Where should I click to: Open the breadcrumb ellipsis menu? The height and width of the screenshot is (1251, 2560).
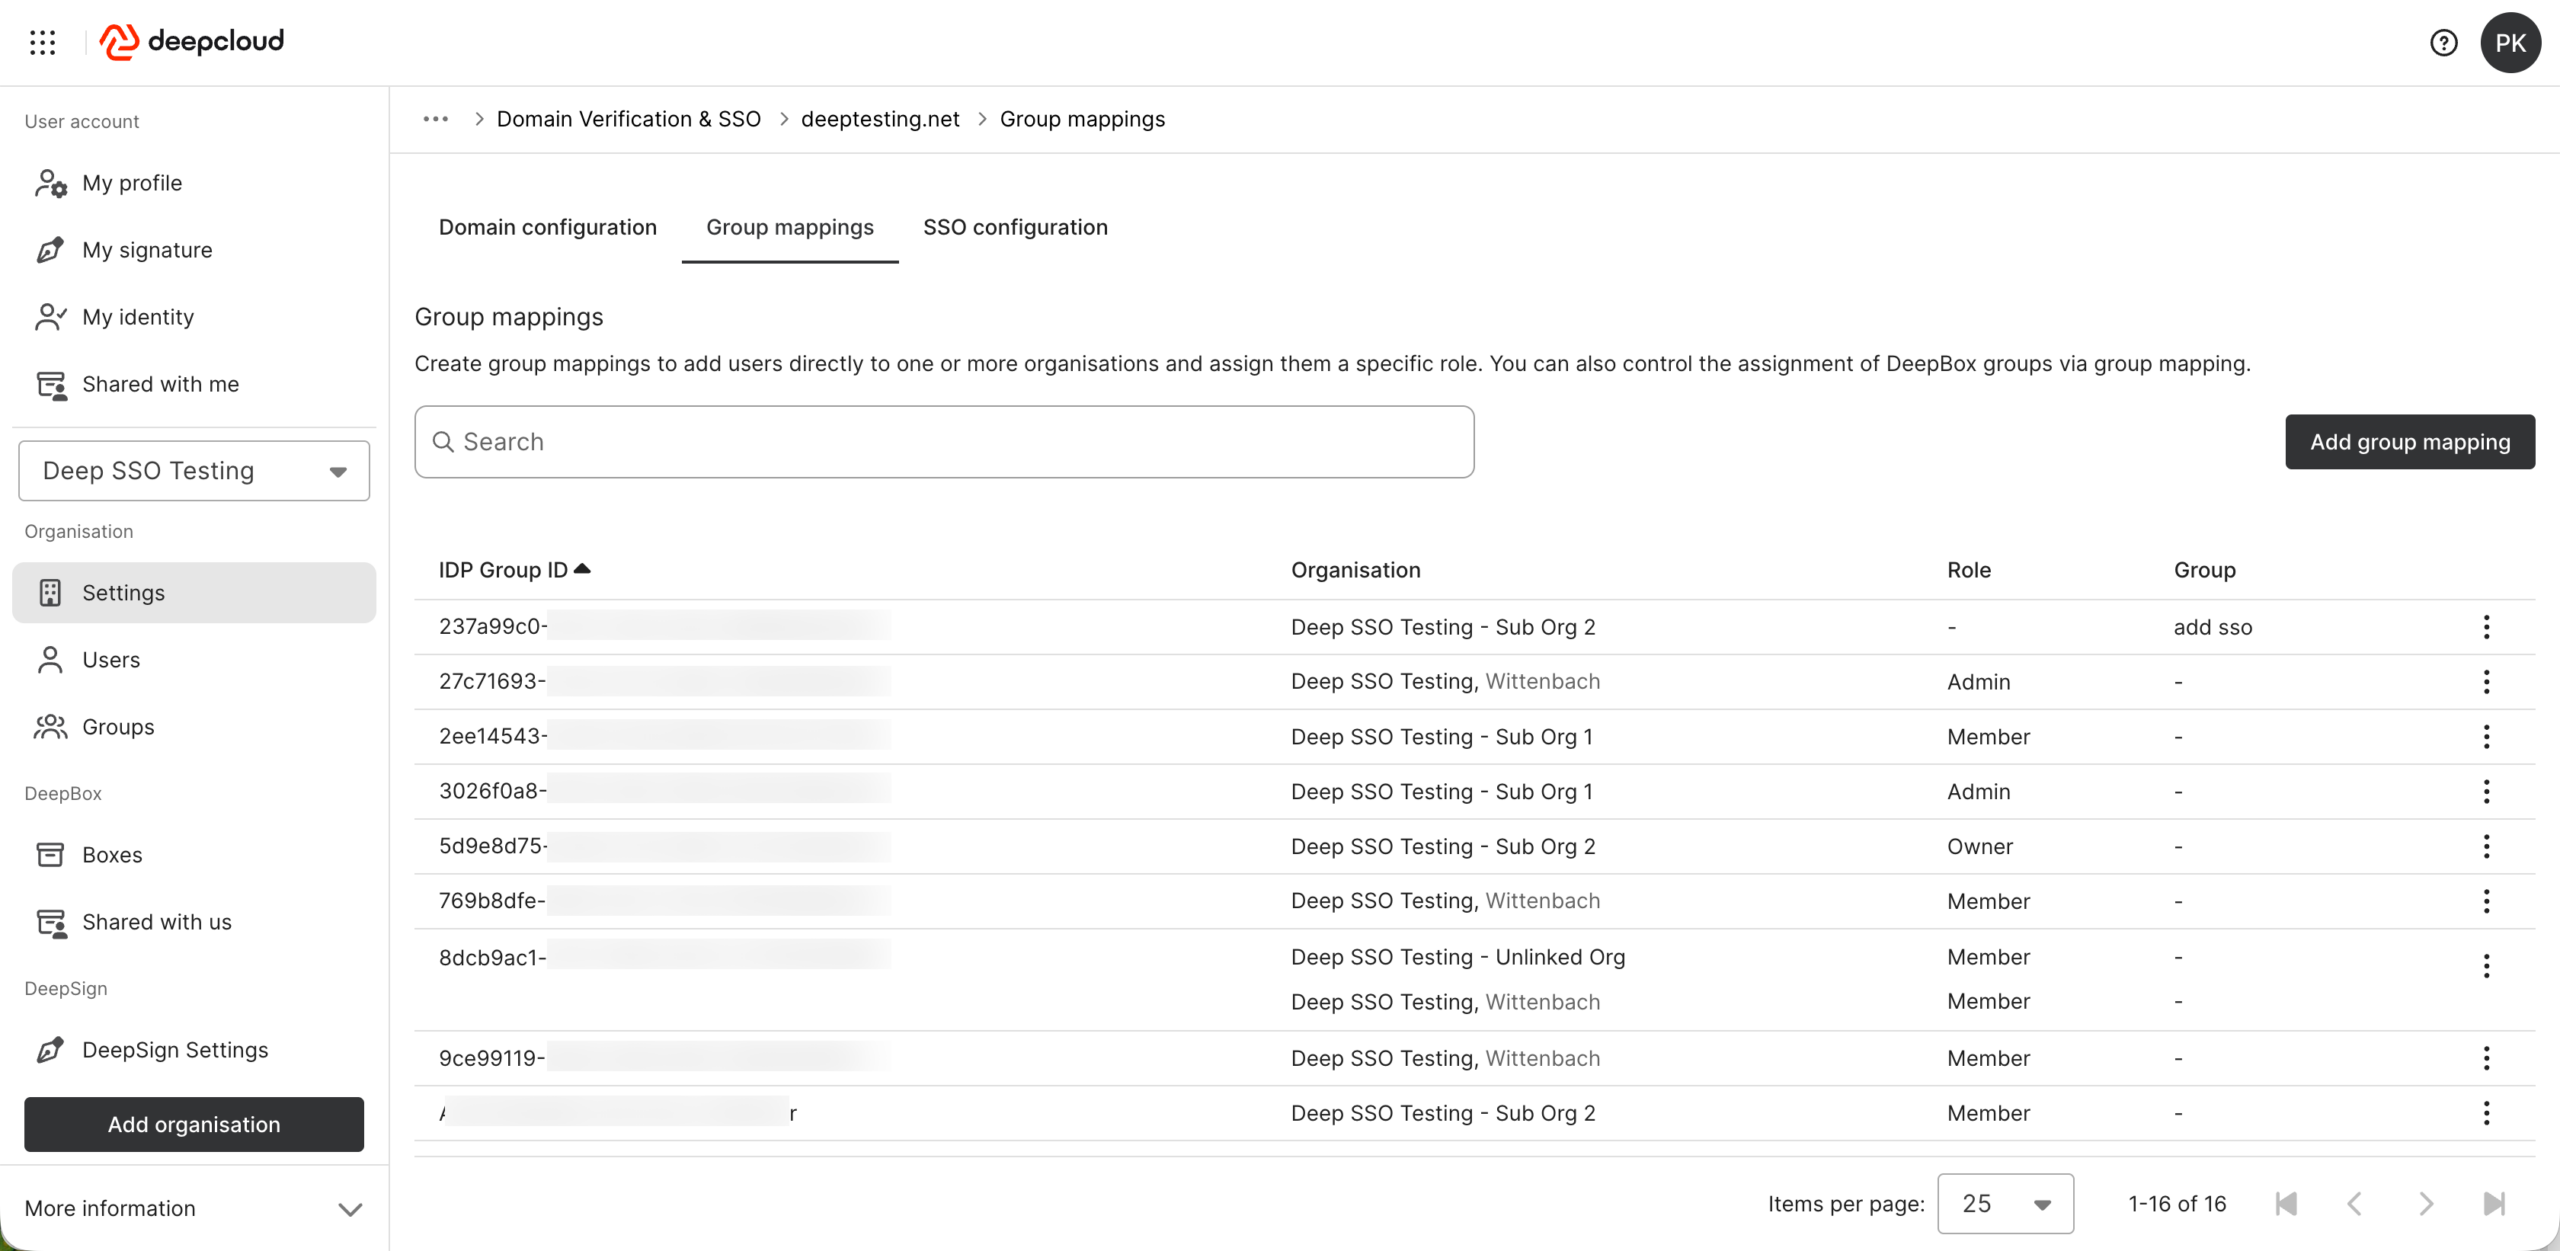click(x=435, y=119)
